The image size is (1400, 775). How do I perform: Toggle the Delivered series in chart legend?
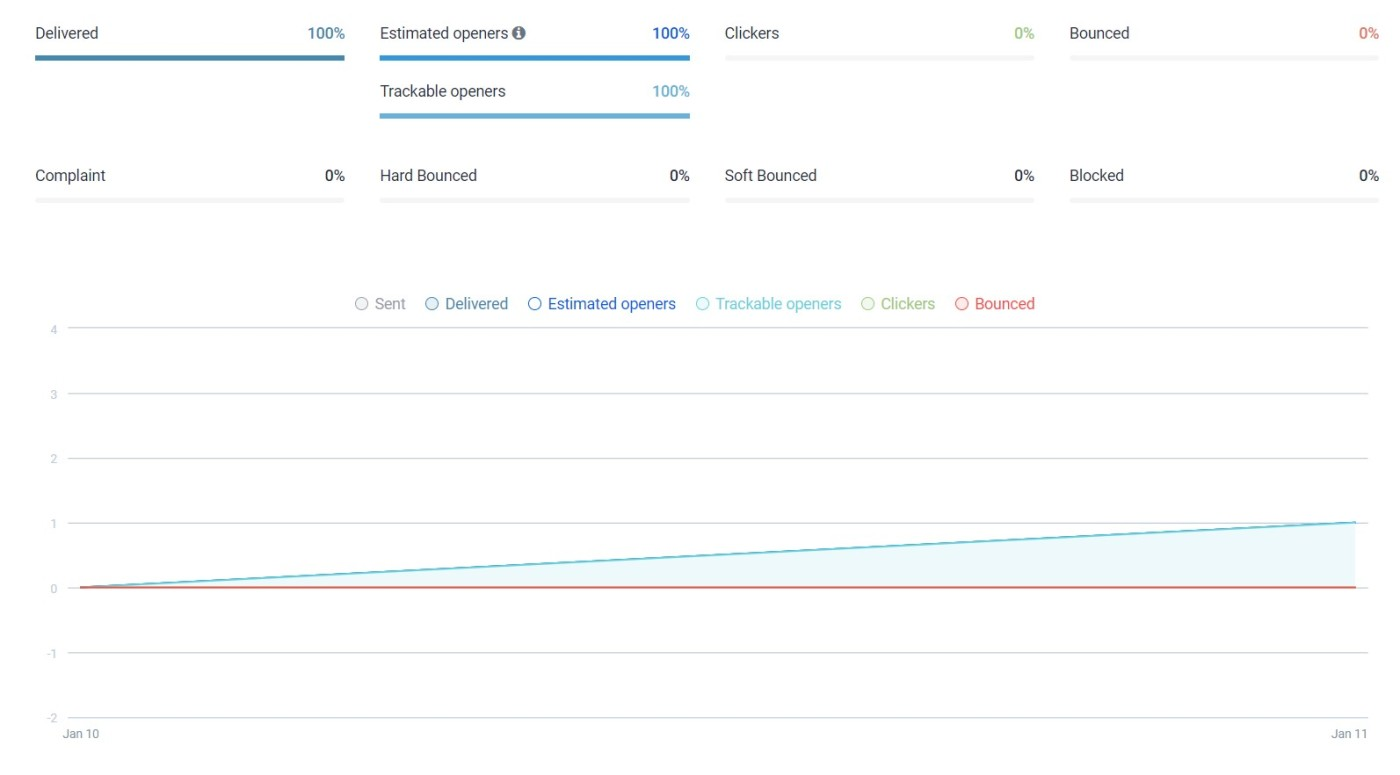pyautogui.click(x=466, y=304)
